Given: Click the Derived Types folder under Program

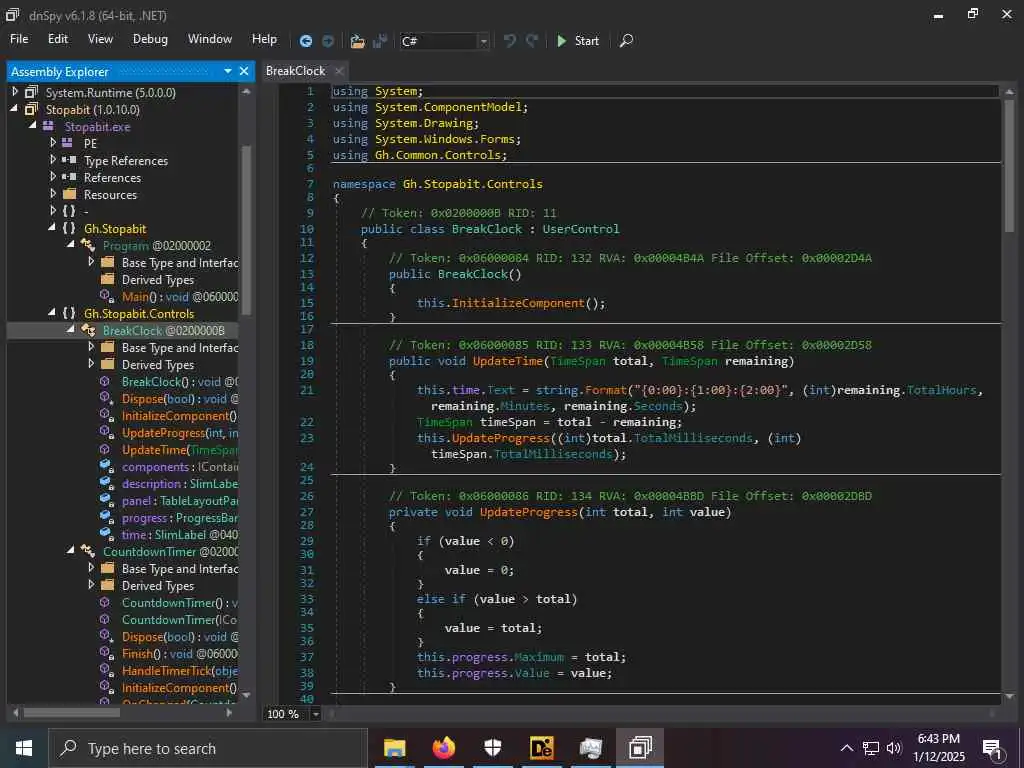Looking at the screenshot, I should coord(157,280).
